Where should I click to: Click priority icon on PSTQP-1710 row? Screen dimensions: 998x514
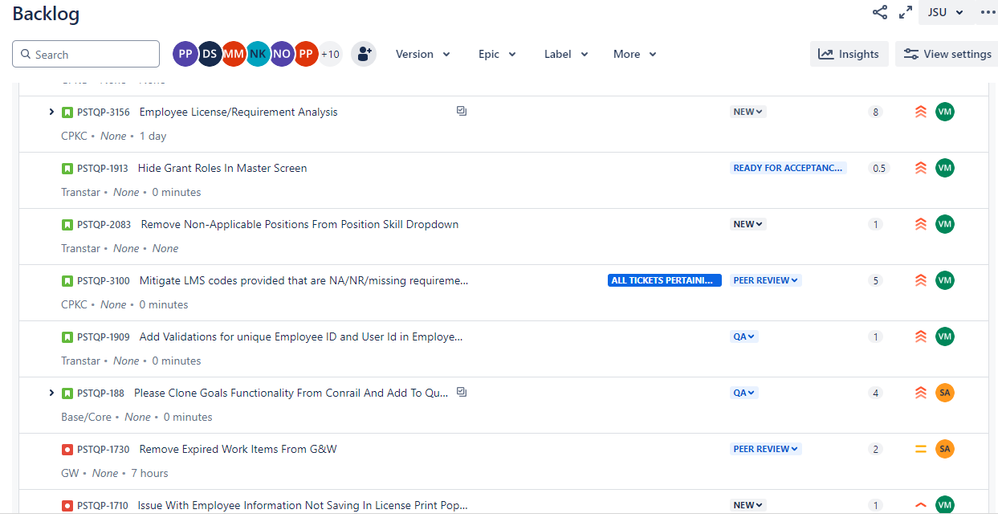[920, 505]
